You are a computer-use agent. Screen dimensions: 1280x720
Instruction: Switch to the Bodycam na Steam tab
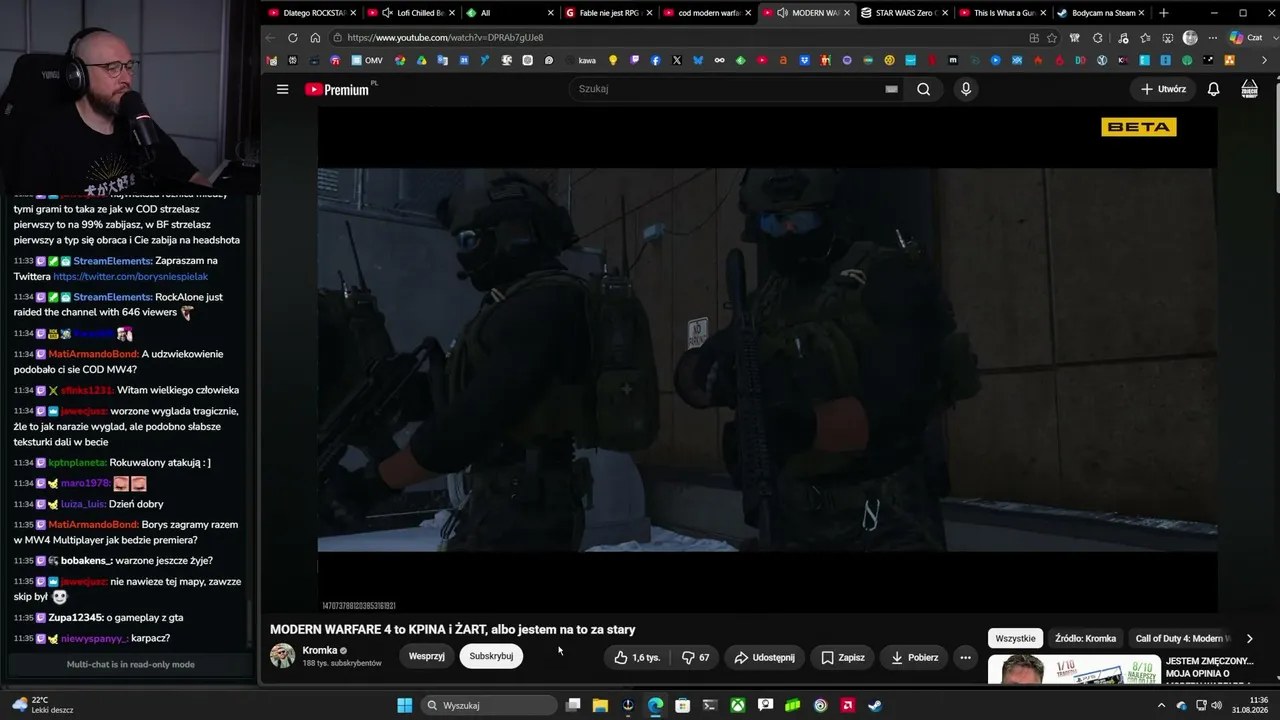1102,13
